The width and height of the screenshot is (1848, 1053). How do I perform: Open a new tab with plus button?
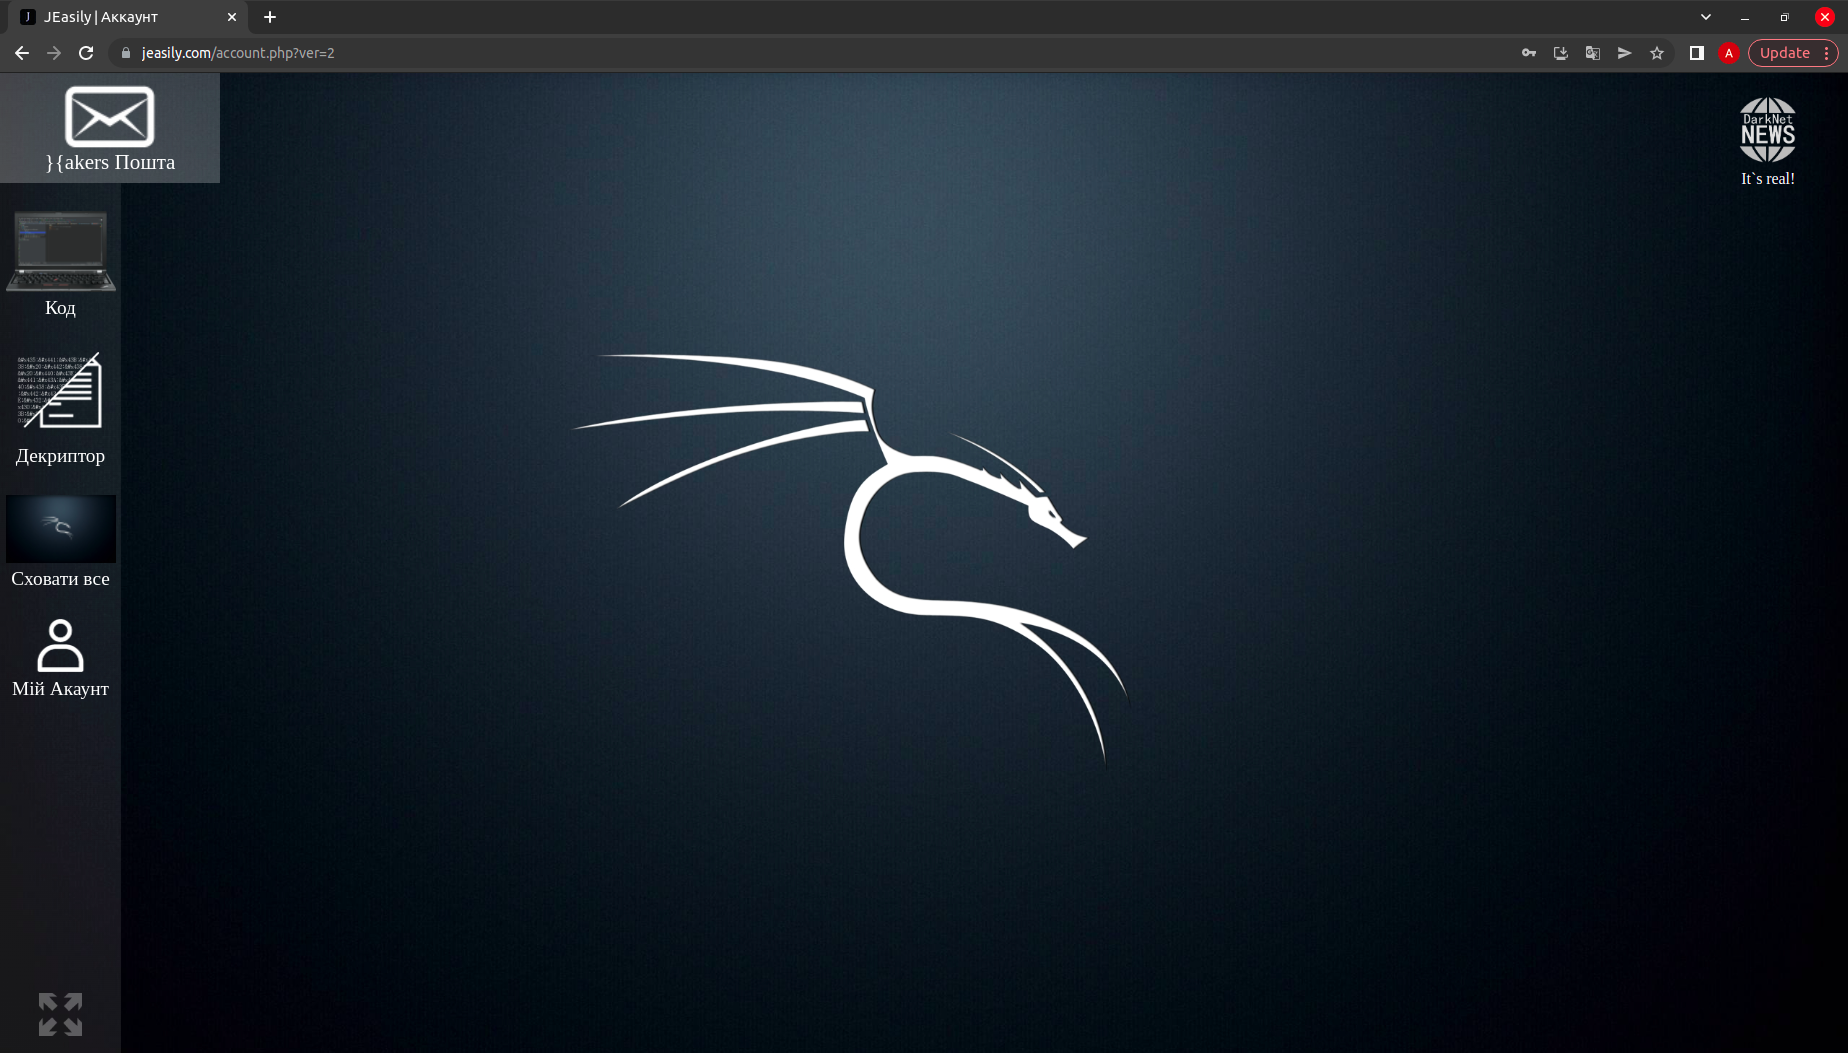coord(270,17)
